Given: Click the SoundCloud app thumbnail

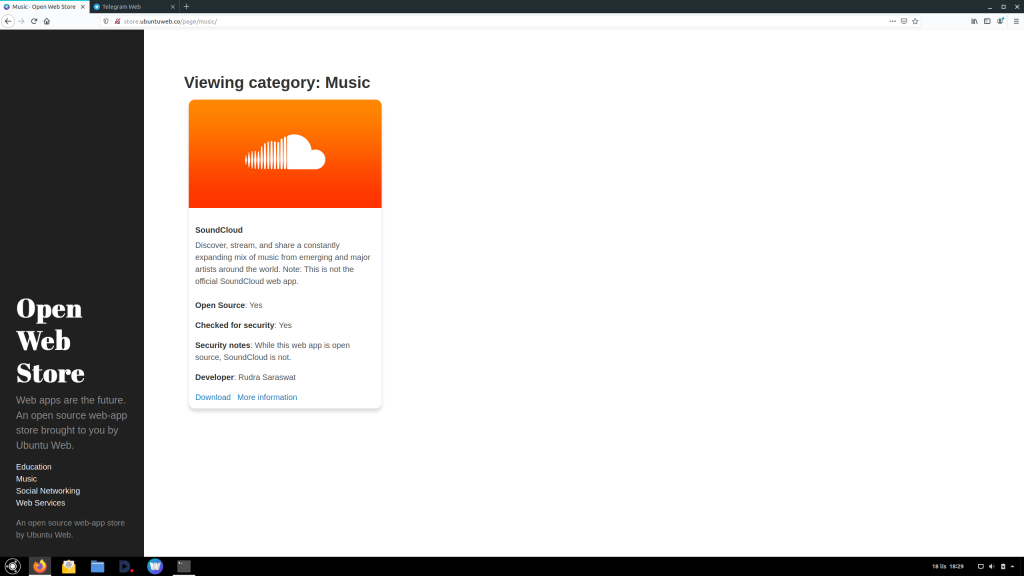Looking at the screenshot, I should tap(284, 153).
